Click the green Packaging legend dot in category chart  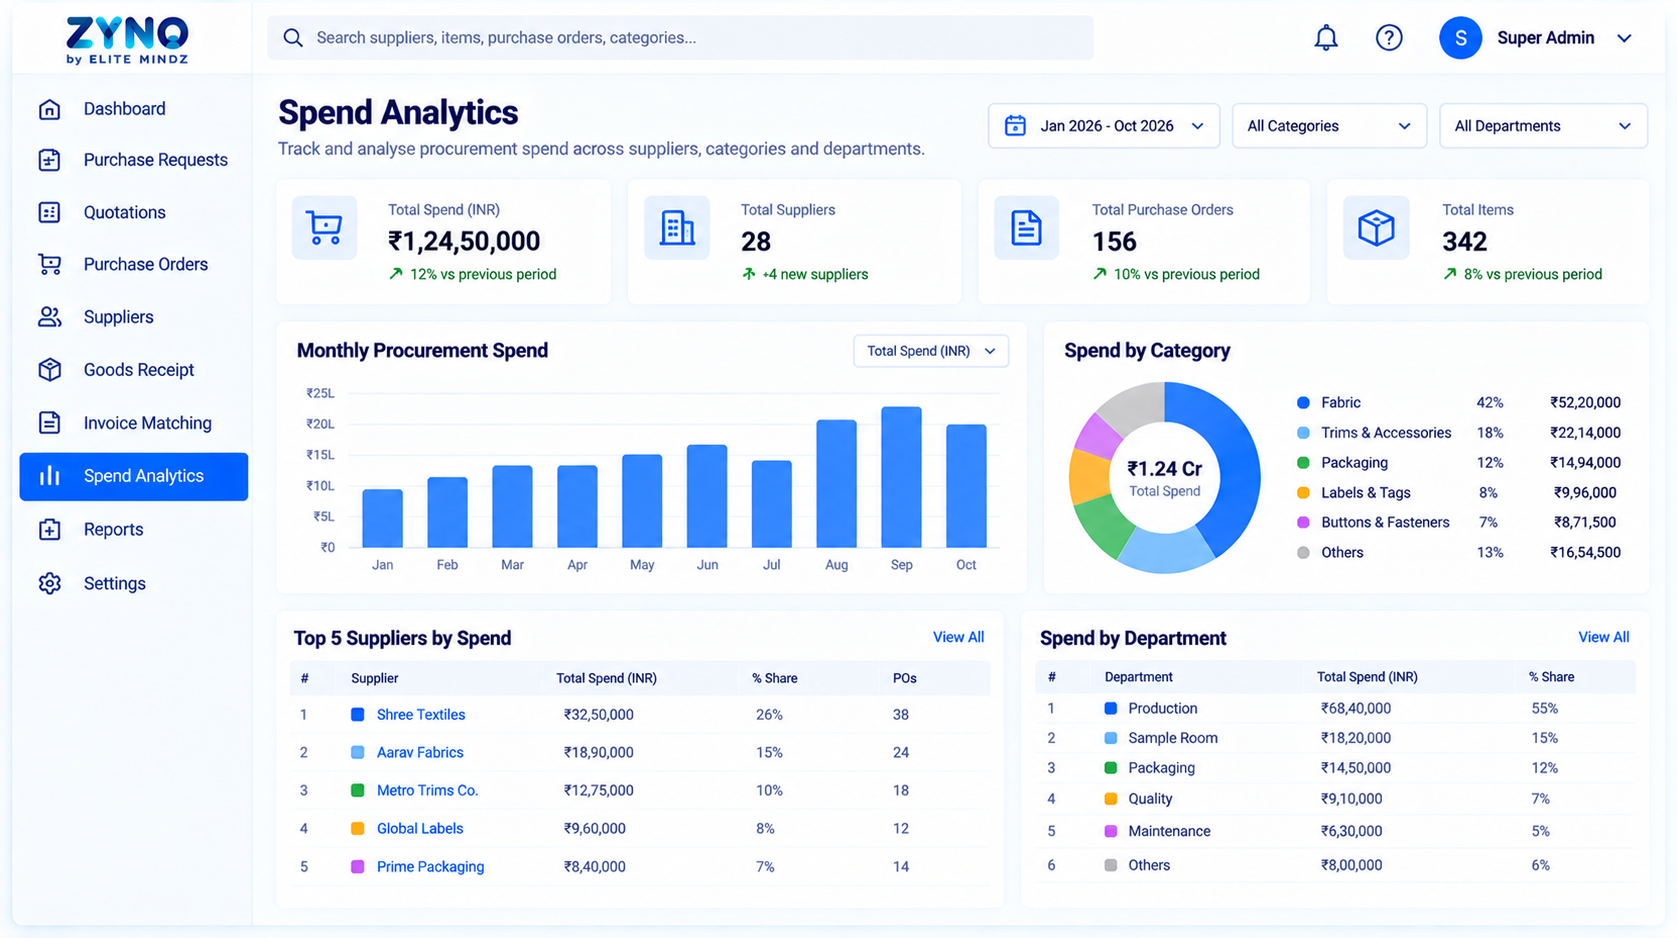tap(1303, 463)
